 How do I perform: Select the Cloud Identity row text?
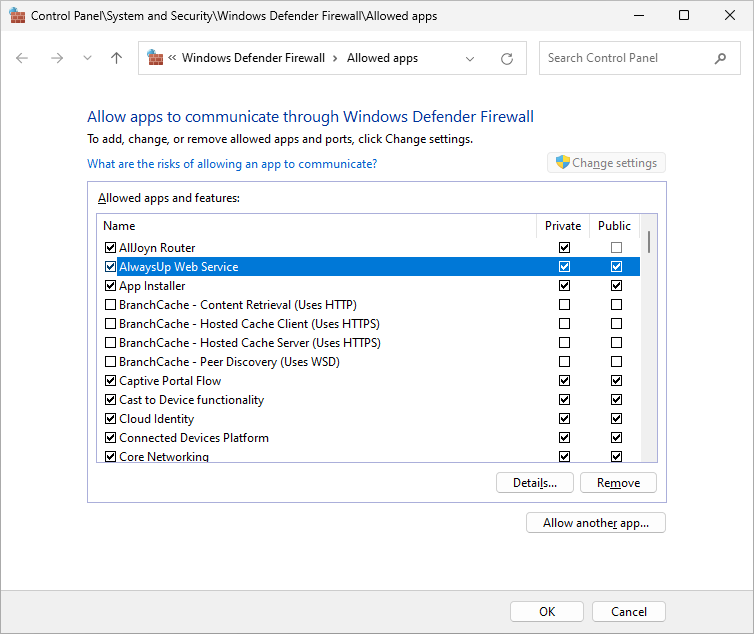tap(156, 418)
